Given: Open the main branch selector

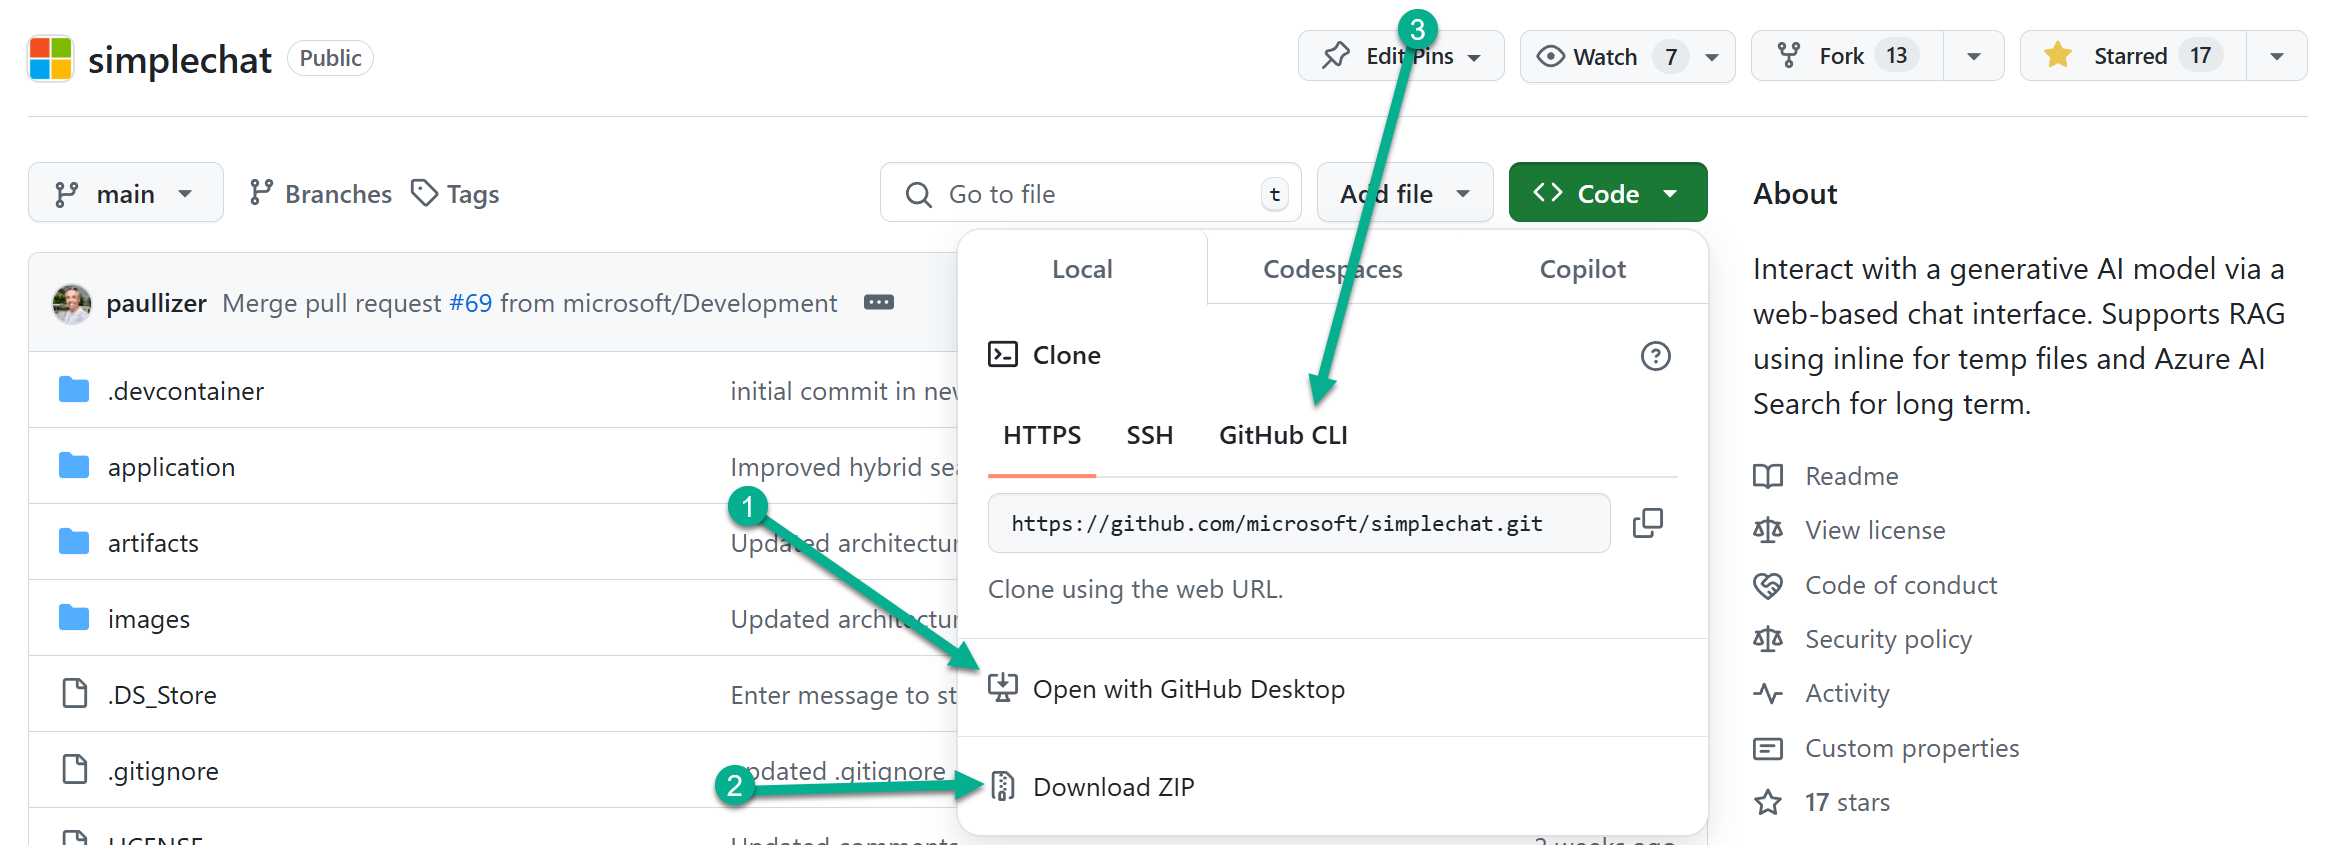Looking at the screenshot, I should [x=125, y=193].
